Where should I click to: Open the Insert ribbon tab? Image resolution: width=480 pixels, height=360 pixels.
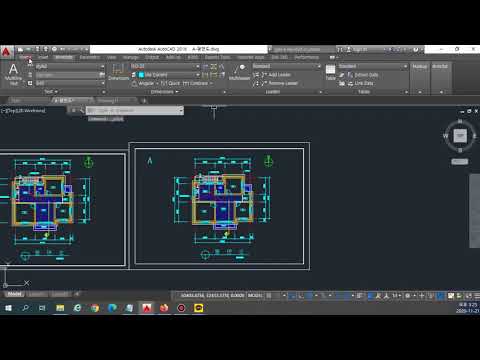point(43,57)
